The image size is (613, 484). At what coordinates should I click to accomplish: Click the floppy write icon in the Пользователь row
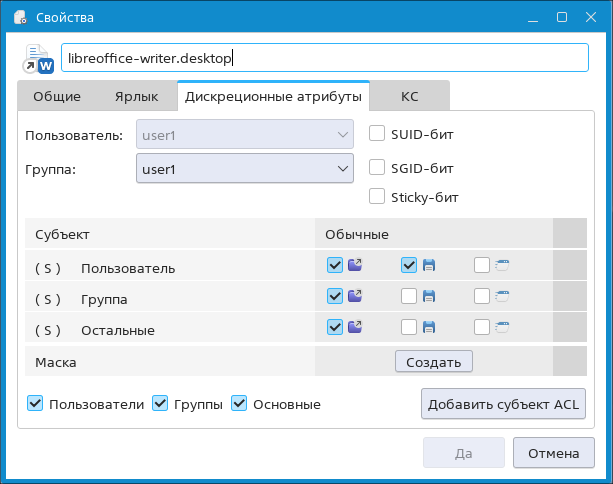429,266
